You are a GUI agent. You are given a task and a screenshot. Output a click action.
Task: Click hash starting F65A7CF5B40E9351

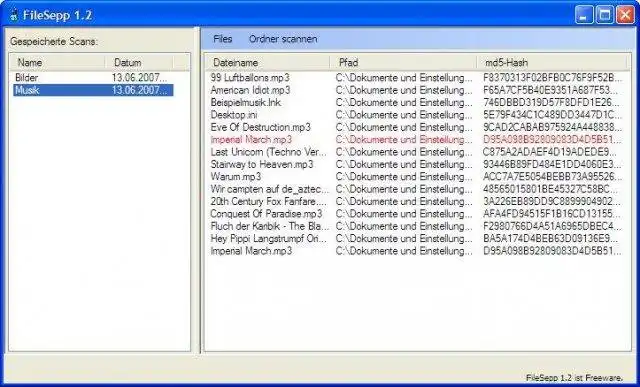point(552,90)
